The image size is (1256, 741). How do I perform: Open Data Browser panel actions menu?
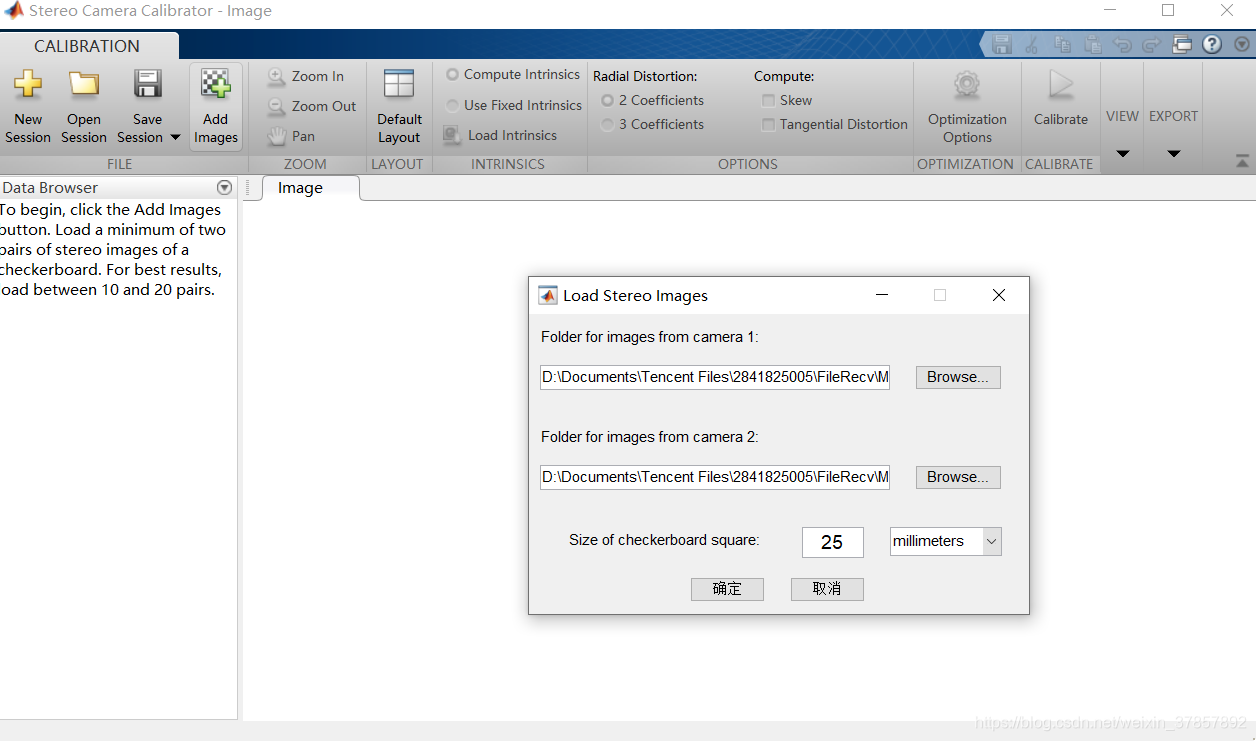[224, 188]
